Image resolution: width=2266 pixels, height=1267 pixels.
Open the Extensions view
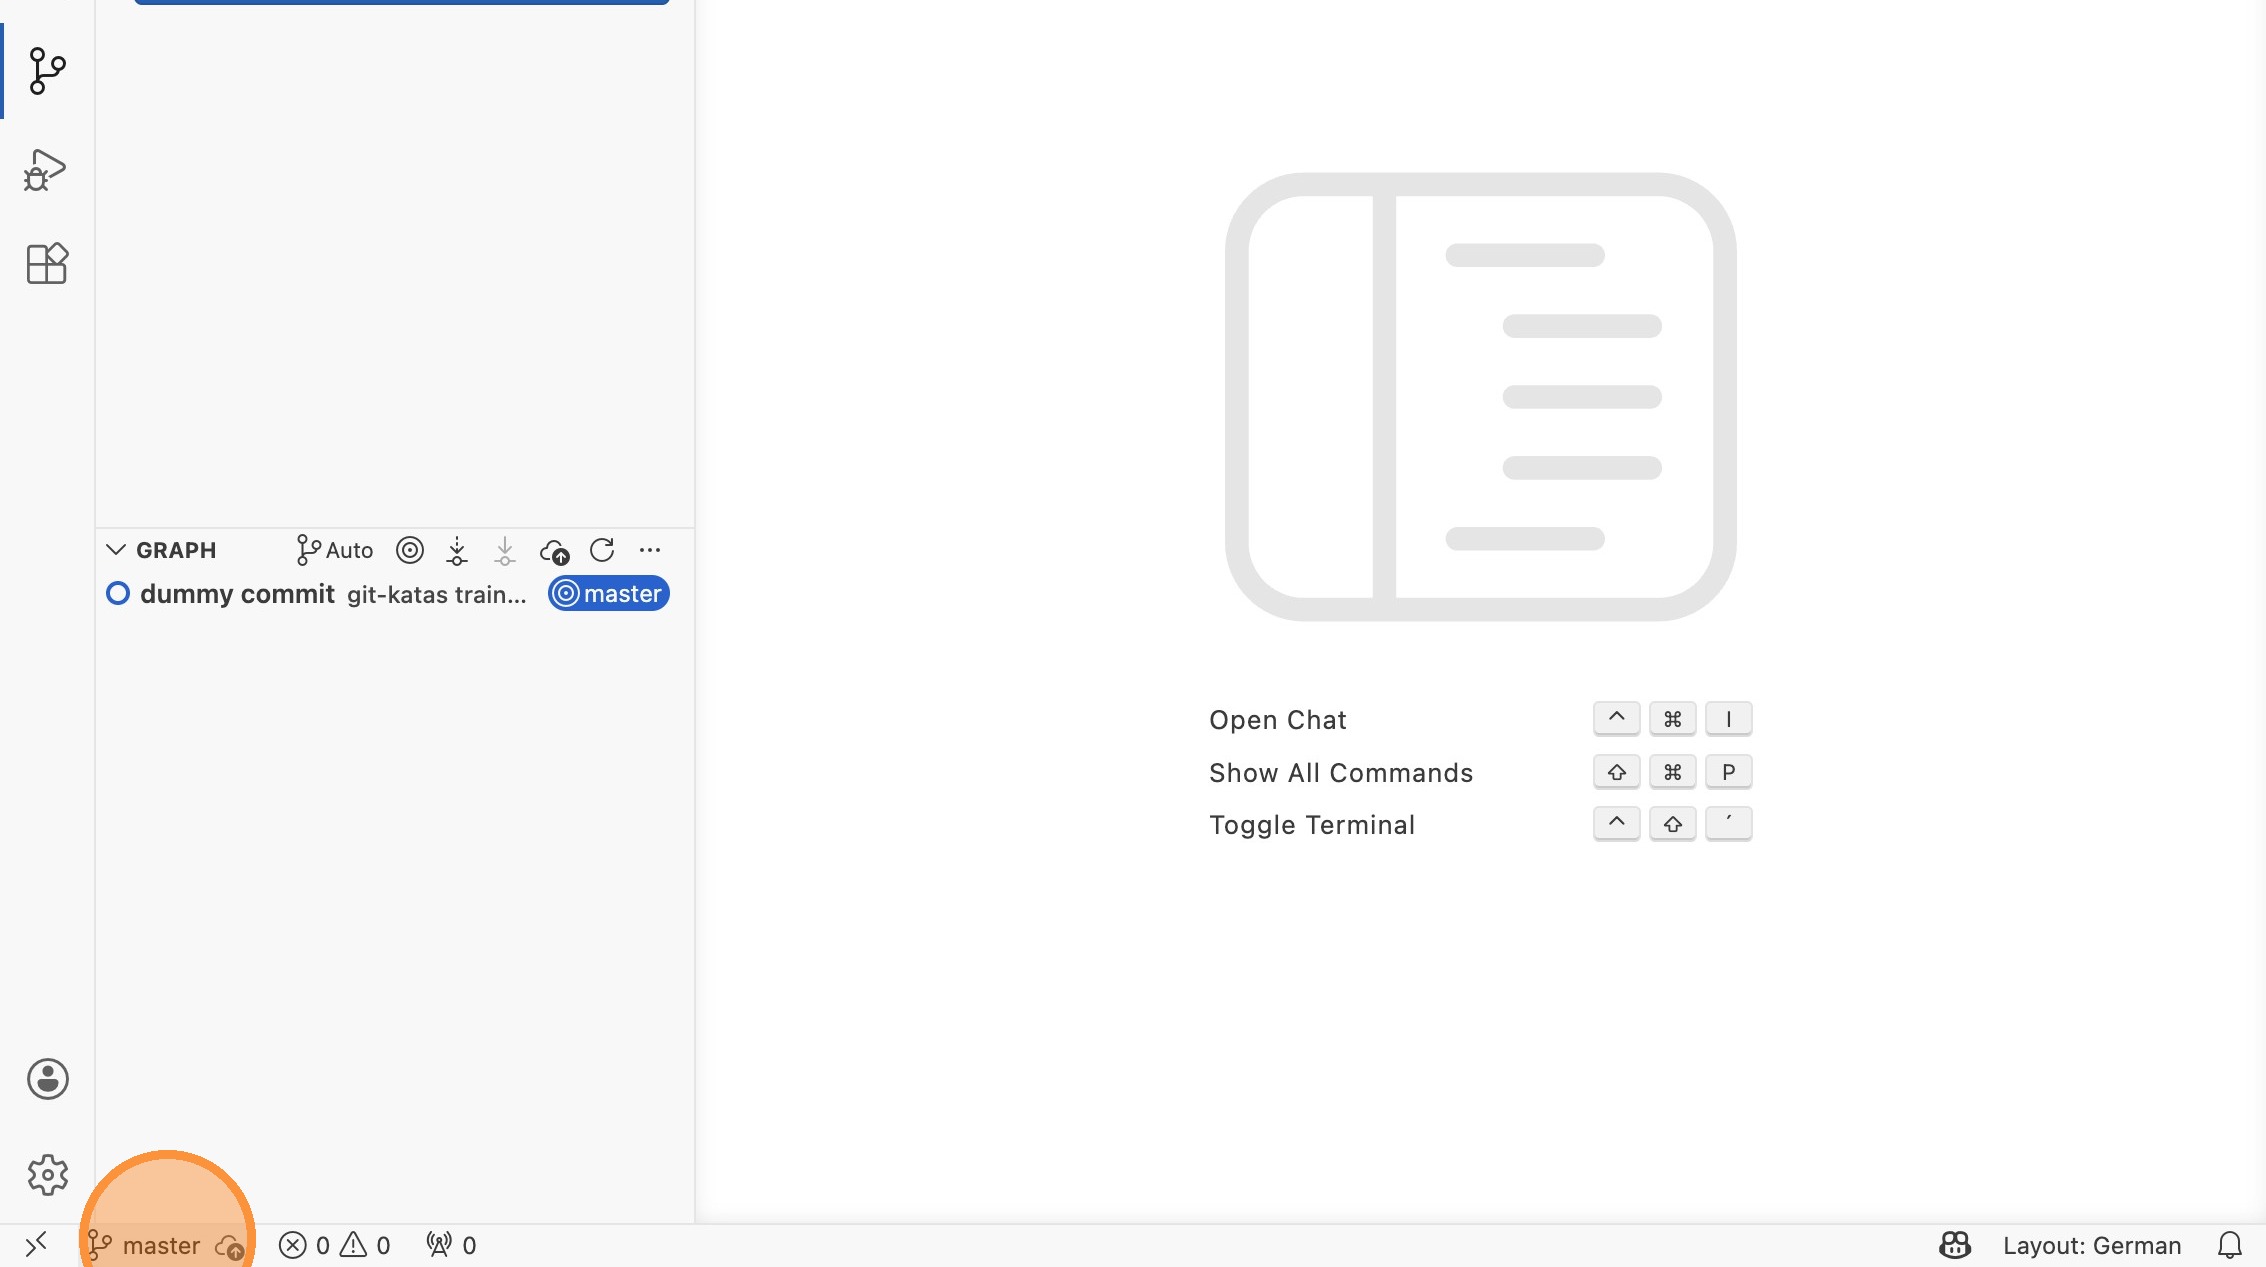point(46,264)
